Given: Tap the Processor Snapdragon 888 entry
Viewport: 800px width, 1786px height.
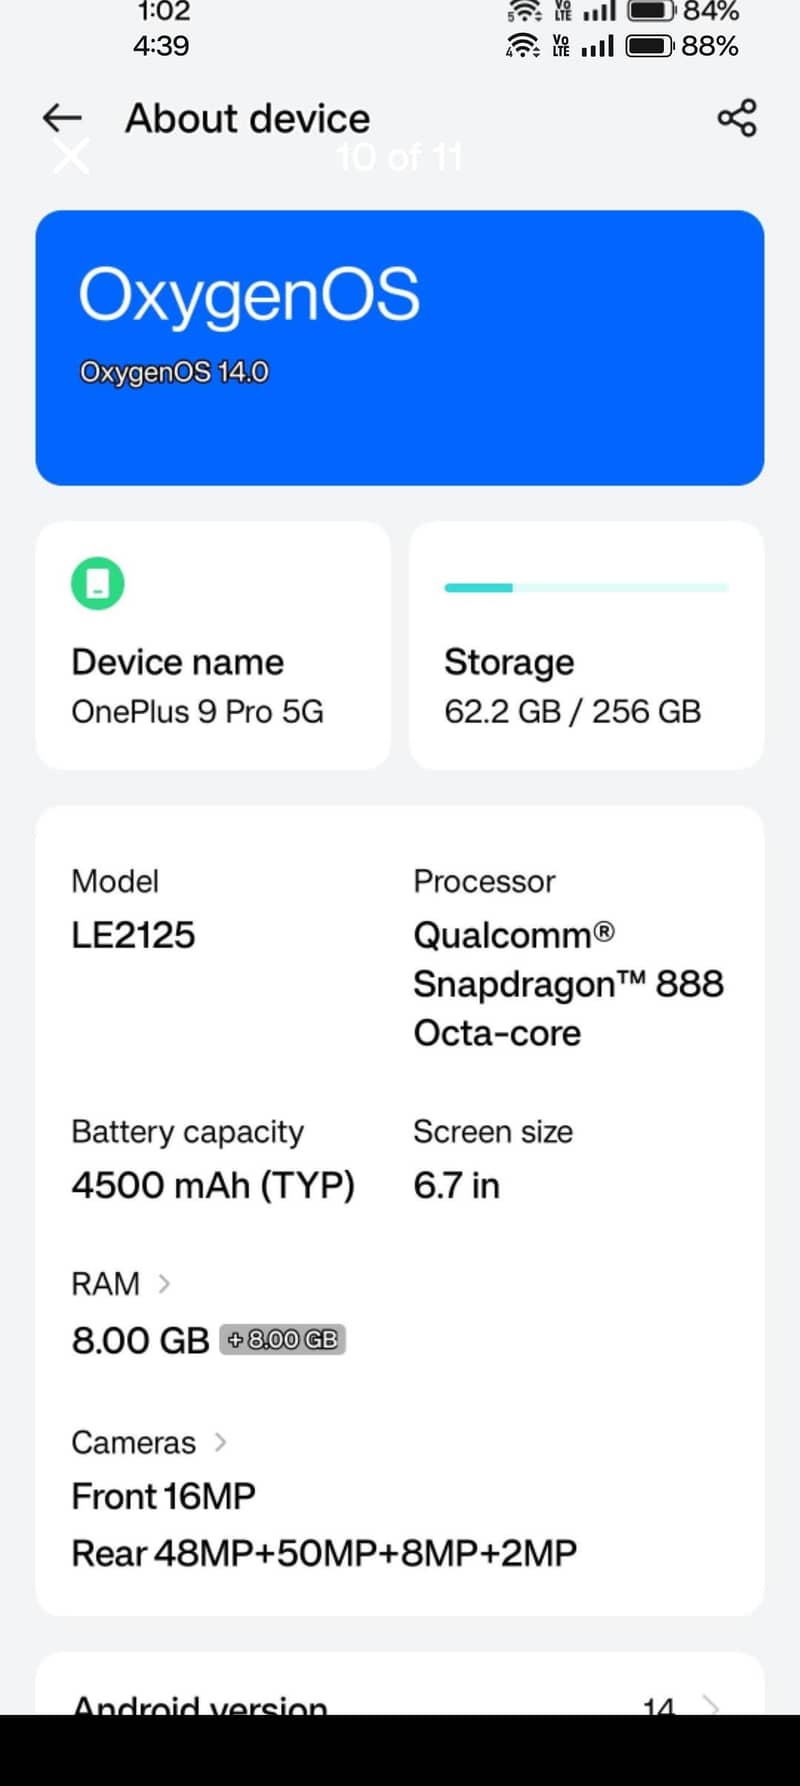Looking at the screenshot, I should [x=567, y=958].
